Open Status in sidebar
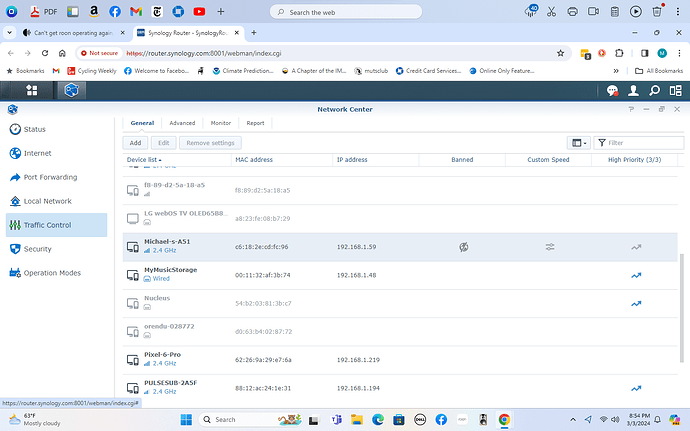The height and width of the screenshot is (431, 690). click(56, 129)
